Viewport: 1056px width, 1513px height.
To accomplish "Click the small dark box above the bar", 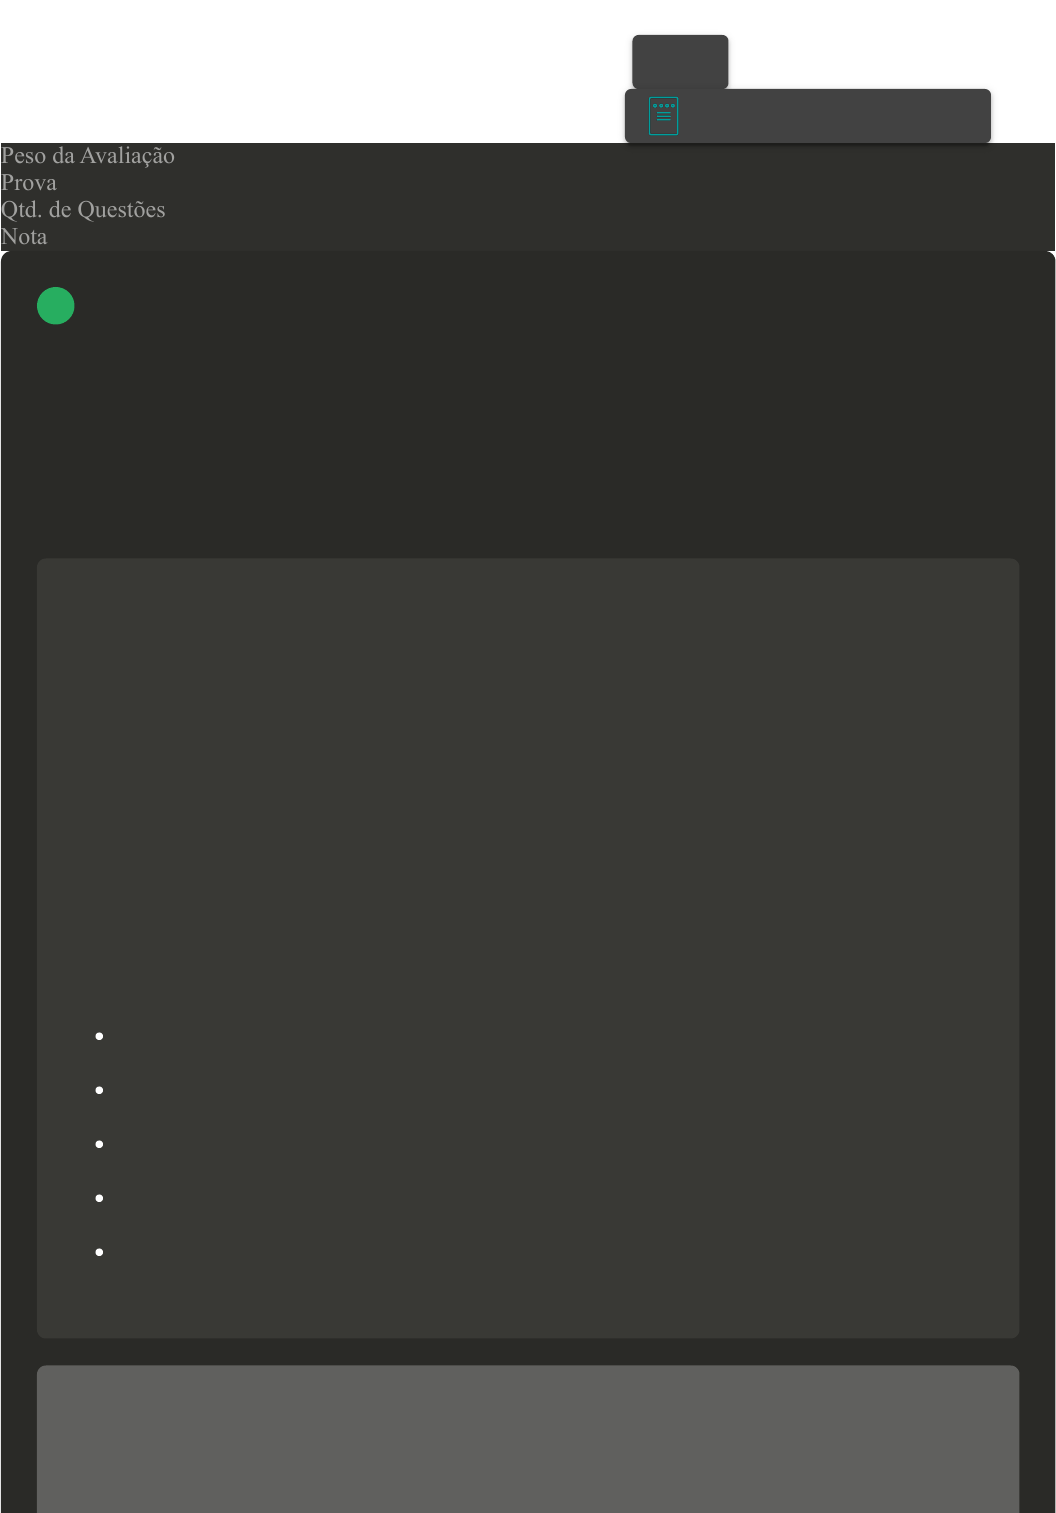I will pos(680,62).
